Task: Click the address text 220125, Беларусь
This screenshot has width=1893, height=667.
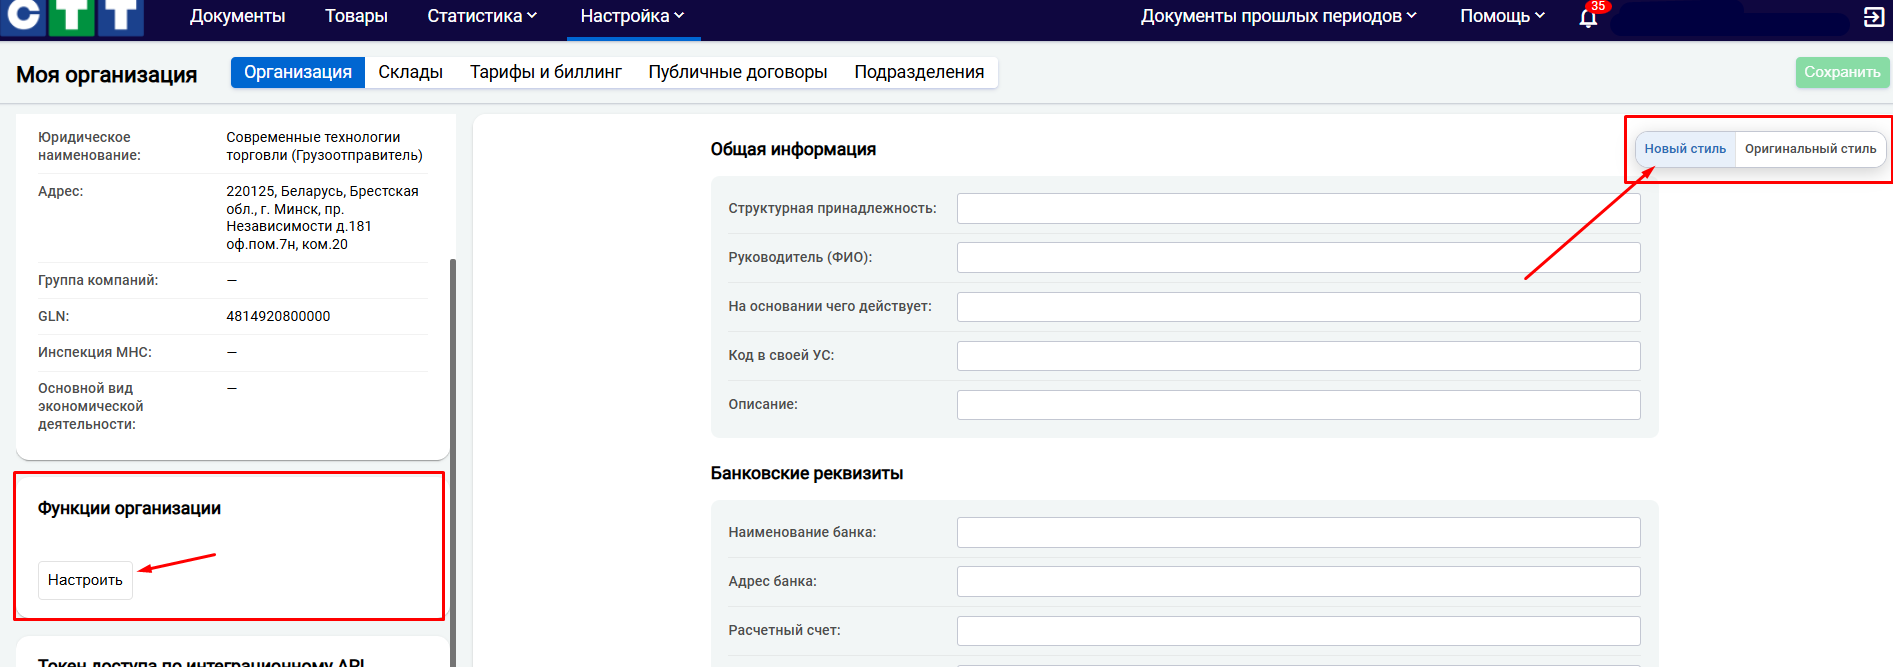Action: (x=322, y=217)
